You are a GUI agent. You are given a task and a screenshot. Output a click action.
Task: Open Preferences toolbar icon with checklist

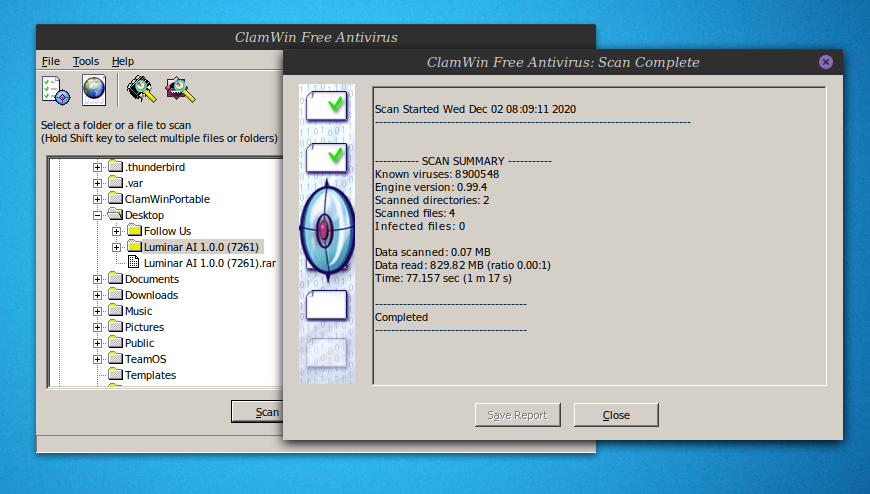(x=56, y=90)
